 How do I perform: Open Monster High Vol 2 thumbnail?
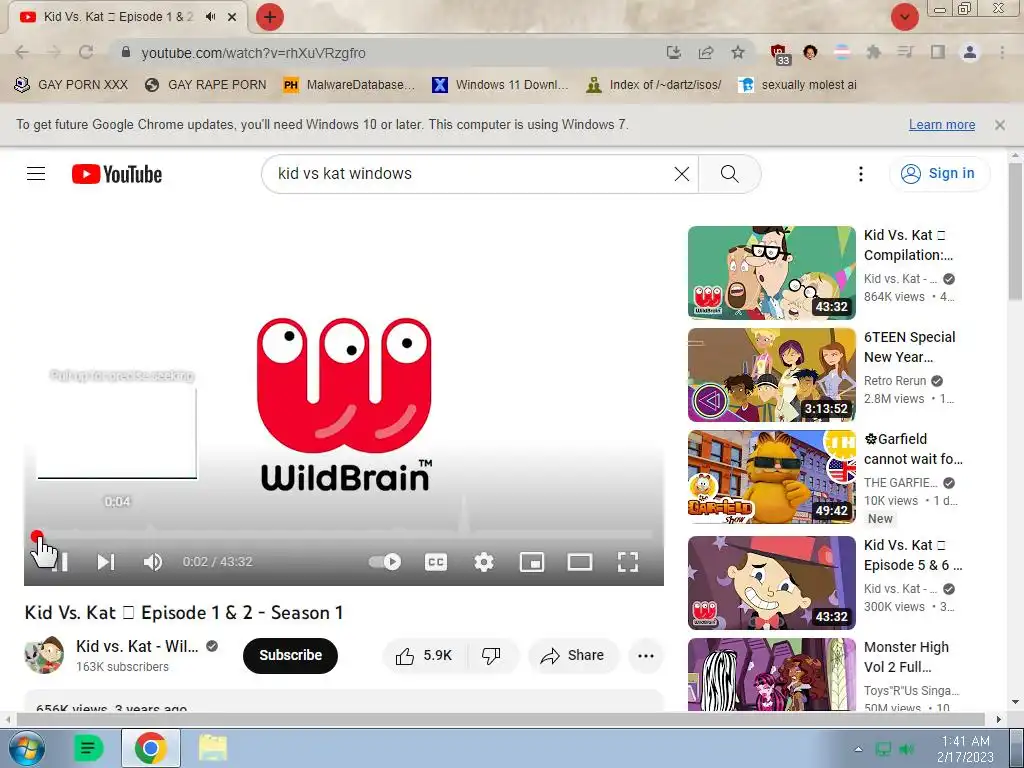click(771, 674)
